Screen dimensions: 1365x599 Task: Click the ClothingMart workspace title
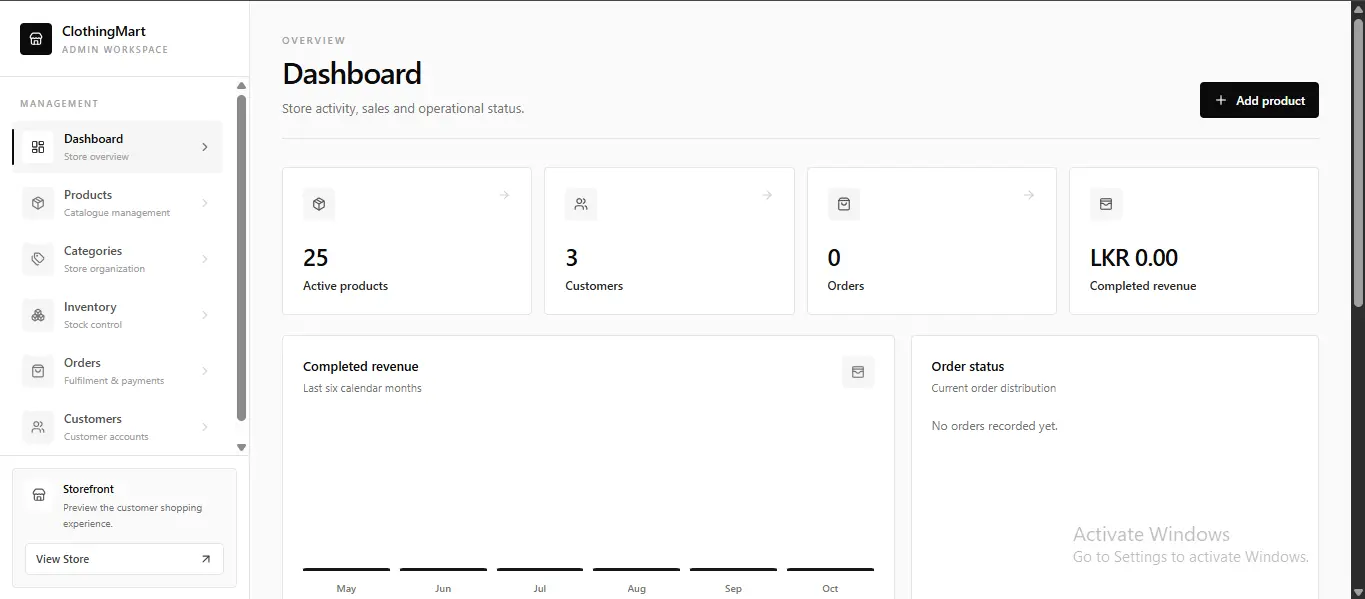[x=104, y=31]
